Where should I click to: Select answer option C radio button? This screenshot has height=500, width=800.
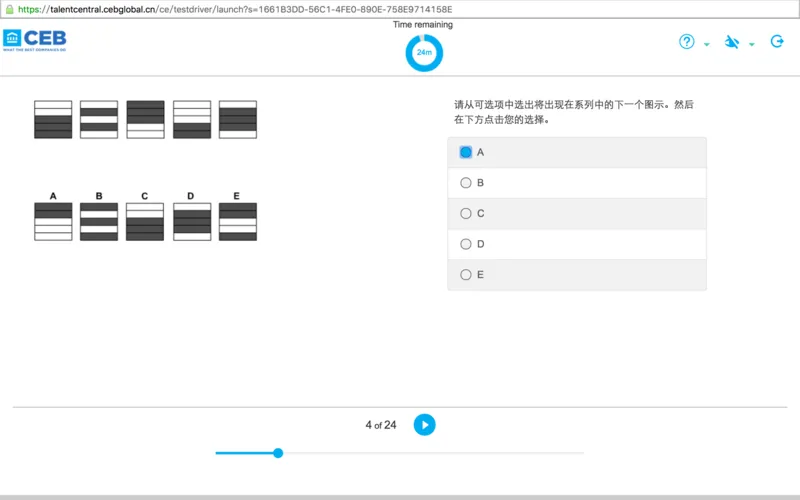[466, 213]
